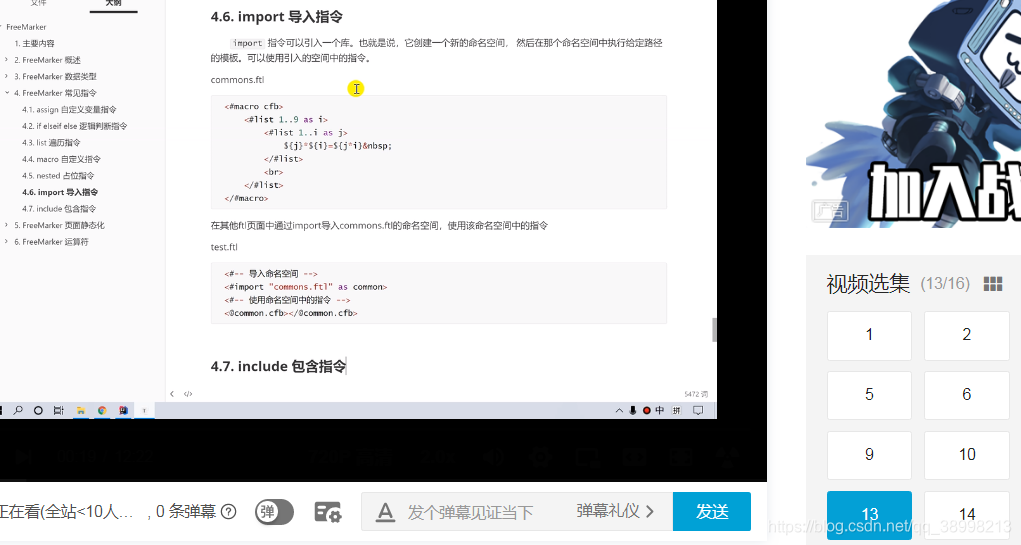Viewport: 1021px width, 545px height.
Task: Switch the input language via the 中 indicator
Action: point(660,410)
